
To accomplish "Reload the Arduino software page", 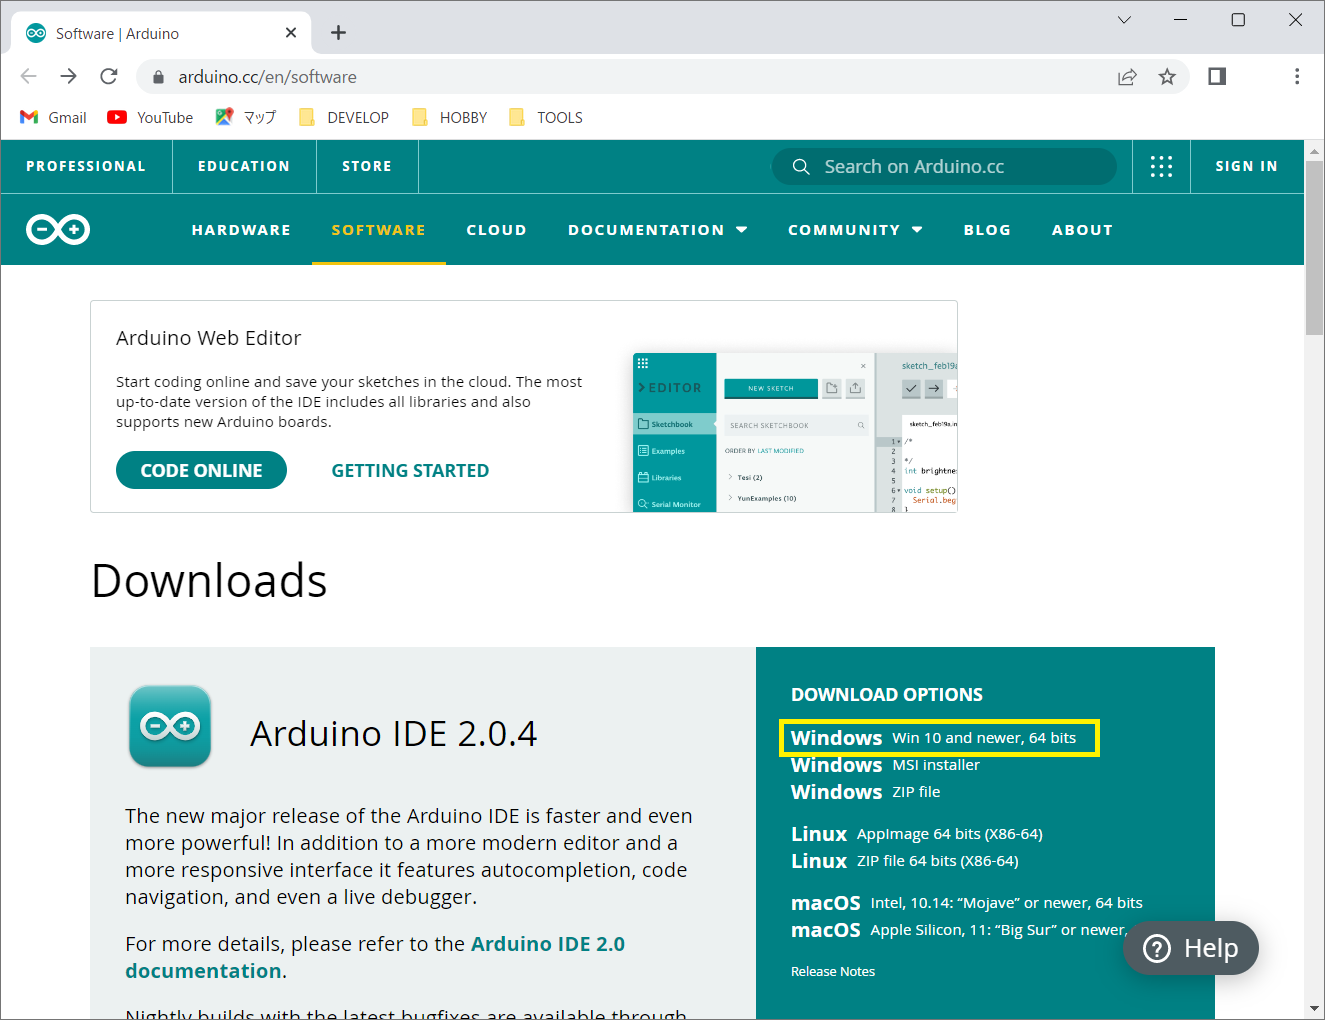I will click(109, 77).
